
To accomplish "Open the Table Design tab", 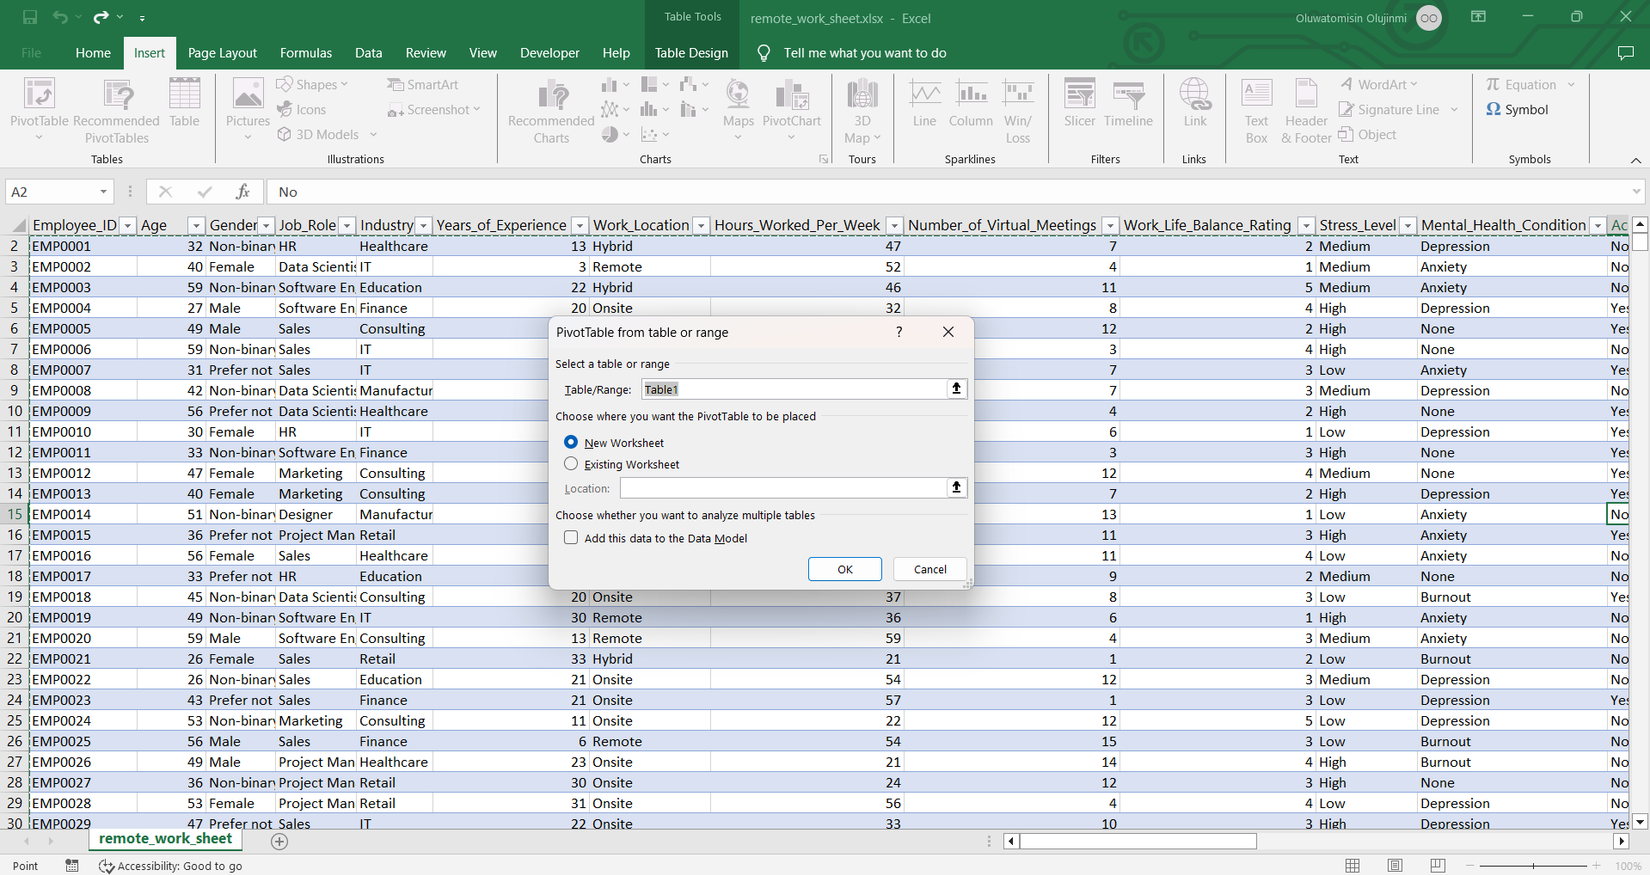I will point(691,53).
